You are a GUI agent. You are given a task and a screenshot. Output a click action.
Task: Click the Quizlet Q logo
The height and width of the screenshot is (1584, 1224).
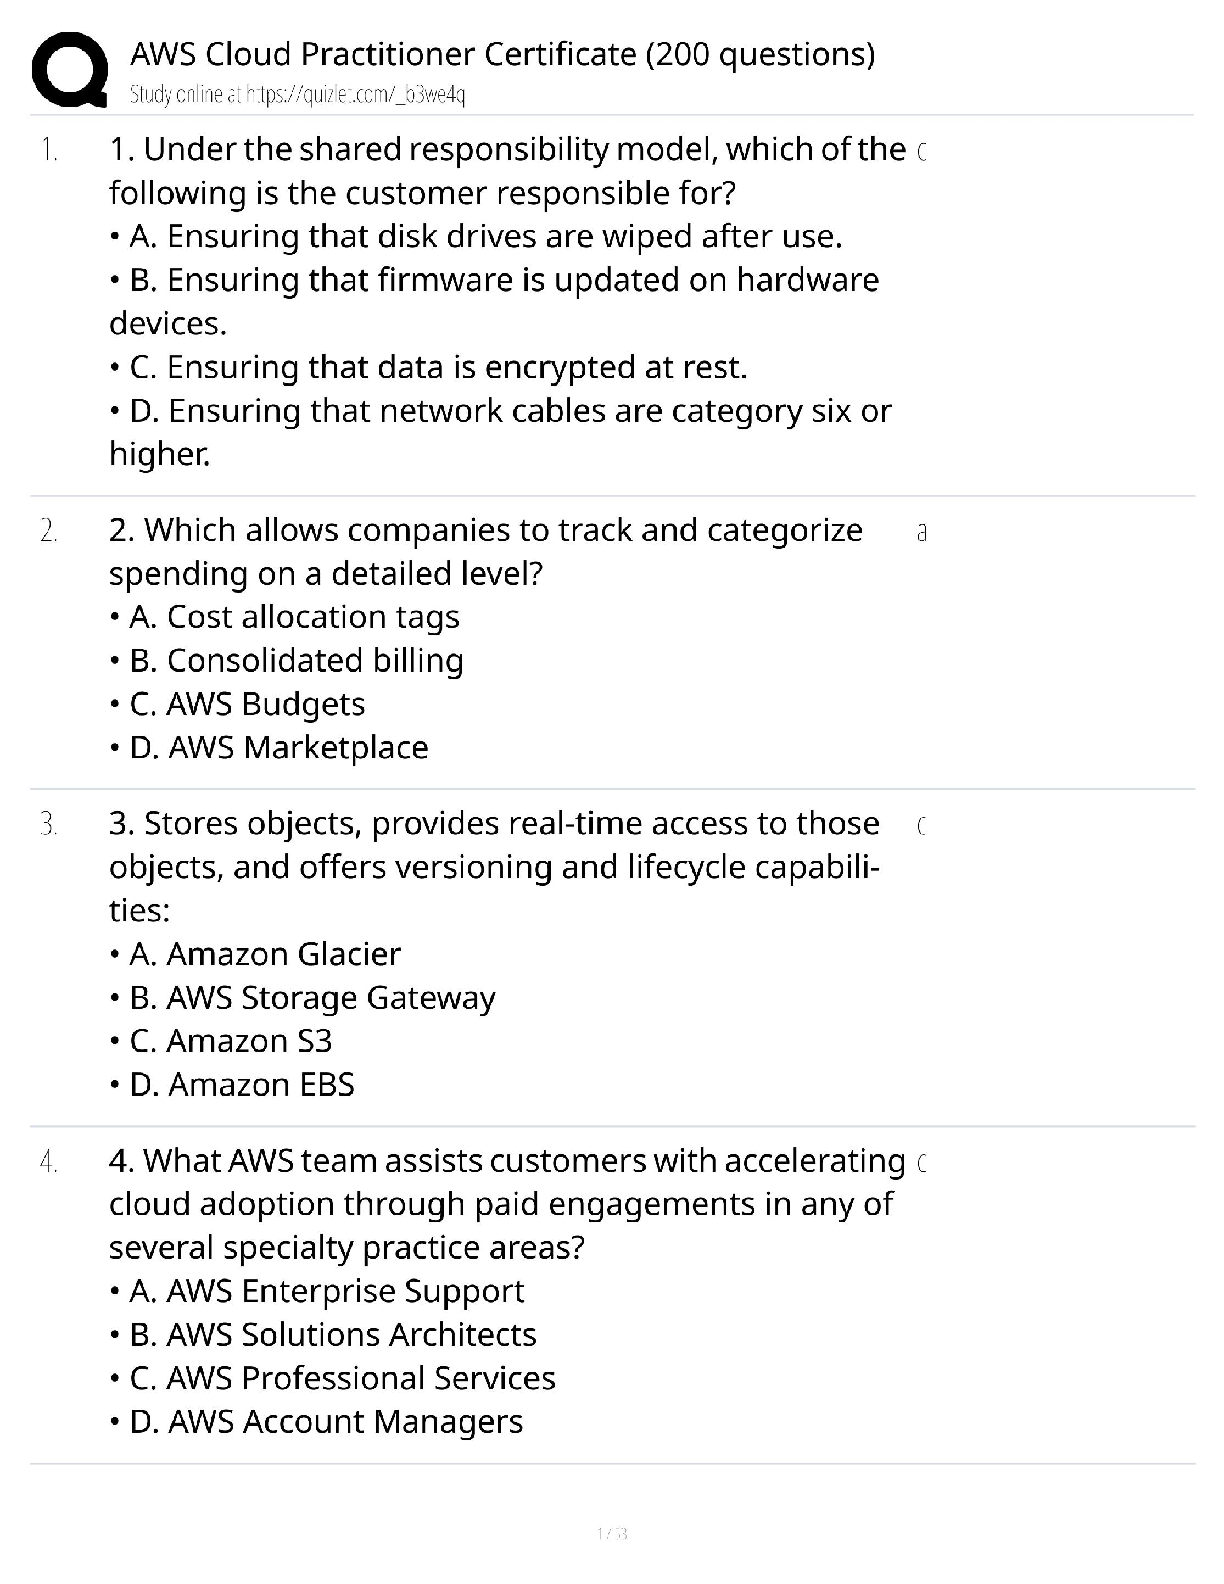[x=69, y=69]
